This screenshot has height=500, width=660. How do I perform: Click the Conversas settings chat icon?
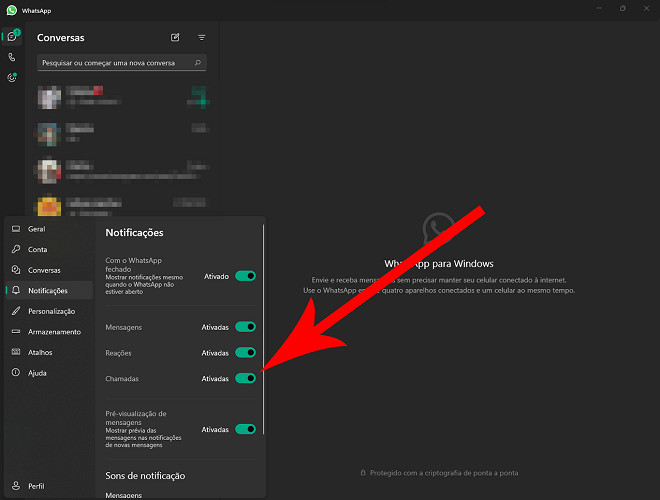coord(16,270)
